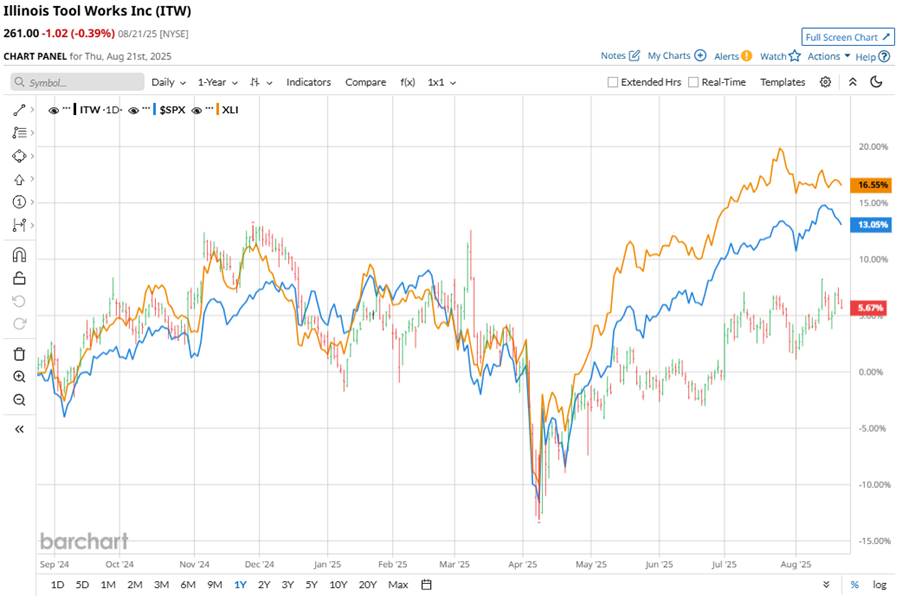Open the Indicators panel
This screenshot has width=902, height=602.
[308, 82]
